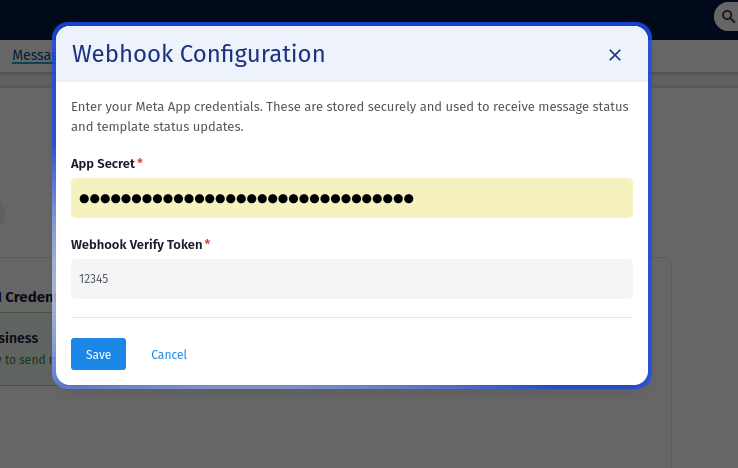Open search via magnifier icon
Image resolution: width=738 pixels, height=468 pixels.
(728, 17)
